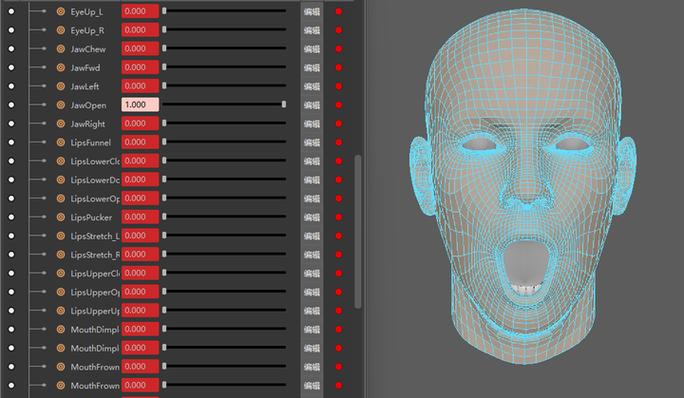
Task: Click the EyeUp_R weight value field
Action: coord(140,30)
